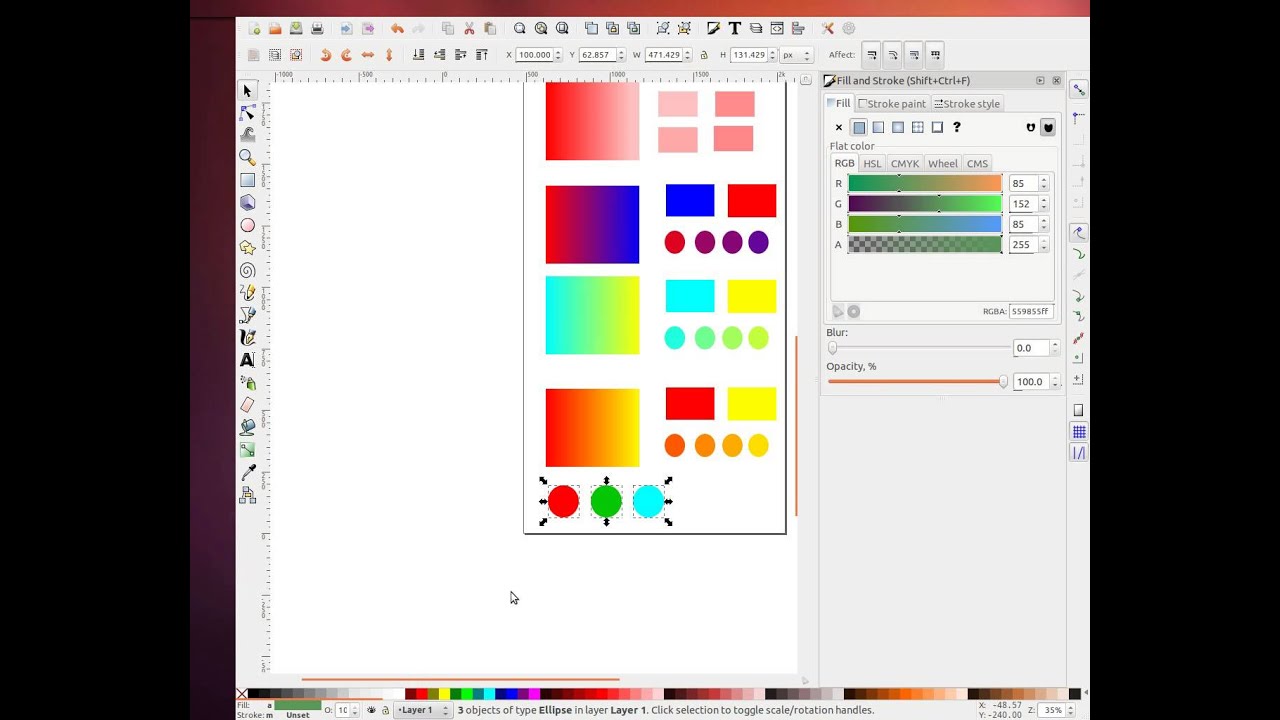Adjust the X position stepper

coord(558,55)
